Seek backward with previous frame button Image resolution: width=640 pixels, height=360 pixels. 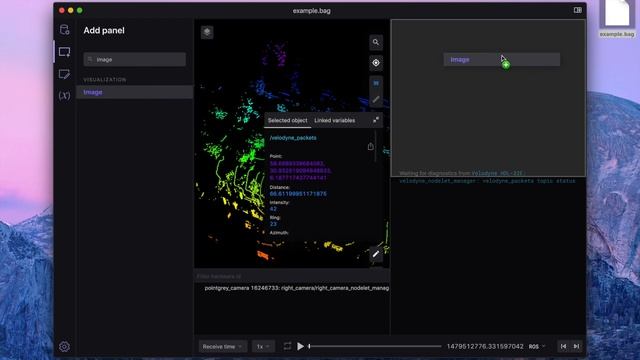(563, 346)
